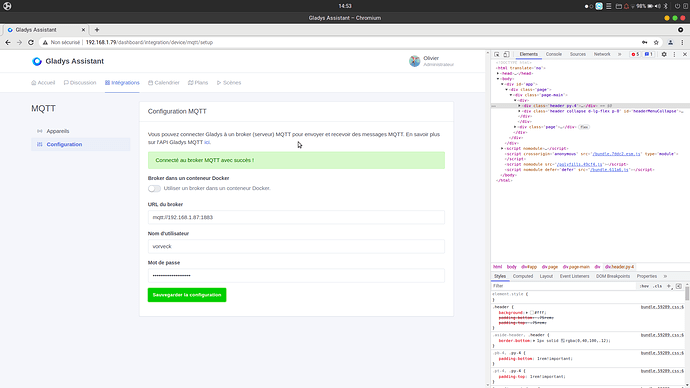This screenshot has width=690, height=388.
Task: Toggle the .cls class editor button
Action: coord(657,286)
